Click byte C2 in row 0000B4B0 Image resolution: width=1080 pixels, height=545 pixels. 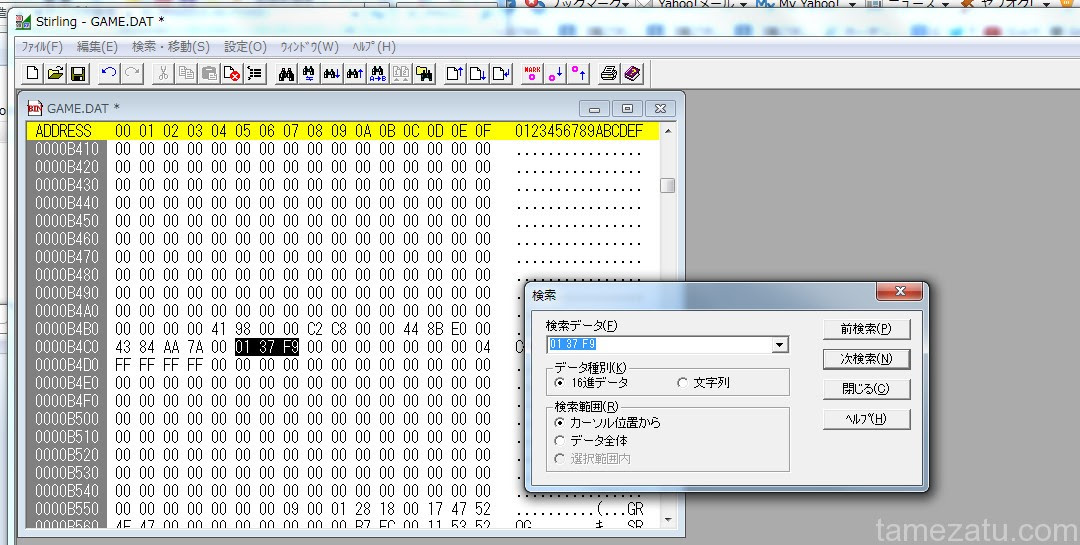pyautogui.click(x=315, y=329)
